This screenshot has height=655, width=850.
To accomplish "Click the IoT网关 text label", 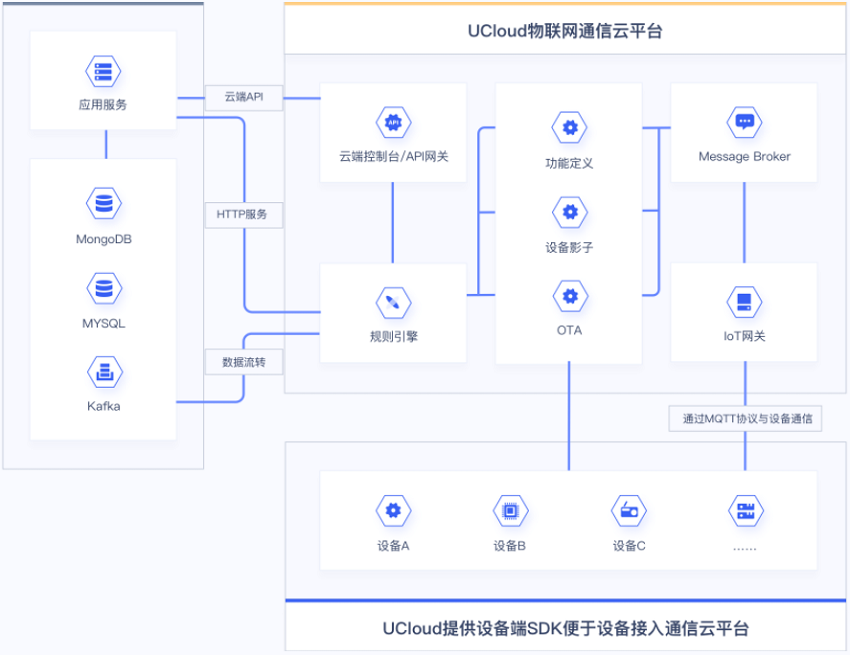I will [744, 336].
